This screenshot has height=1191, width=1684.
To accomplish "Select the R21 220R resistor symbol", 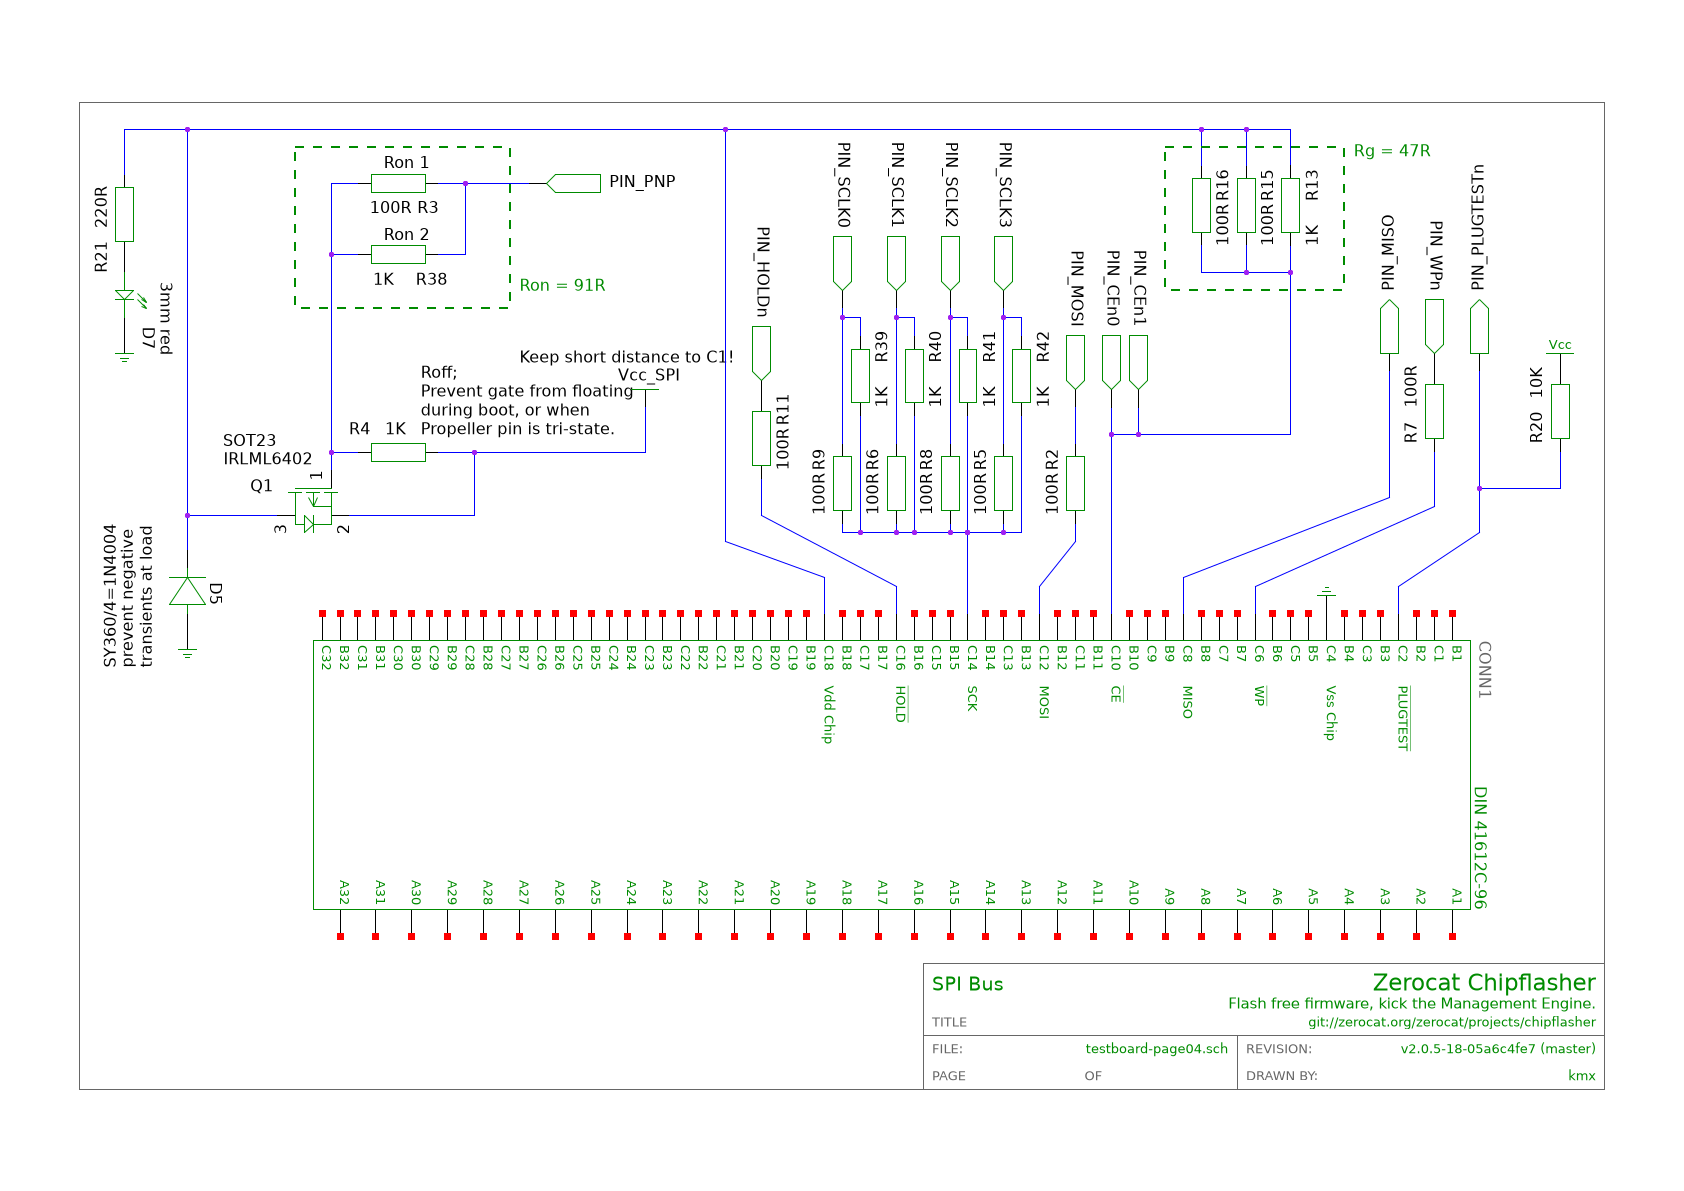I will (124, 214).
